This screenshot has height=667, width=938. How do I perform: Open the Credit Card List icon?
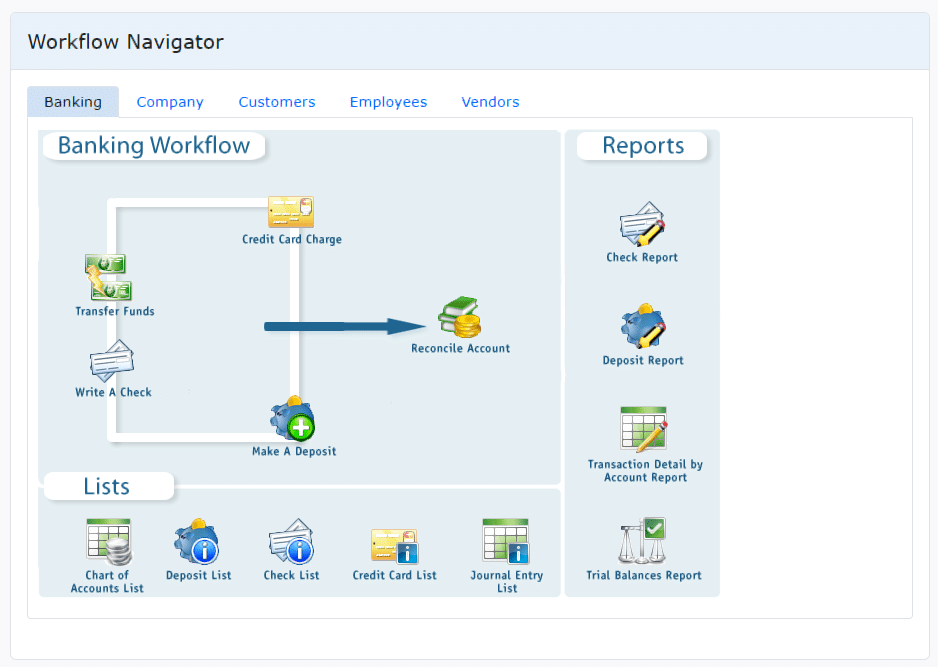pyautogui.click(x=394, y=544)
